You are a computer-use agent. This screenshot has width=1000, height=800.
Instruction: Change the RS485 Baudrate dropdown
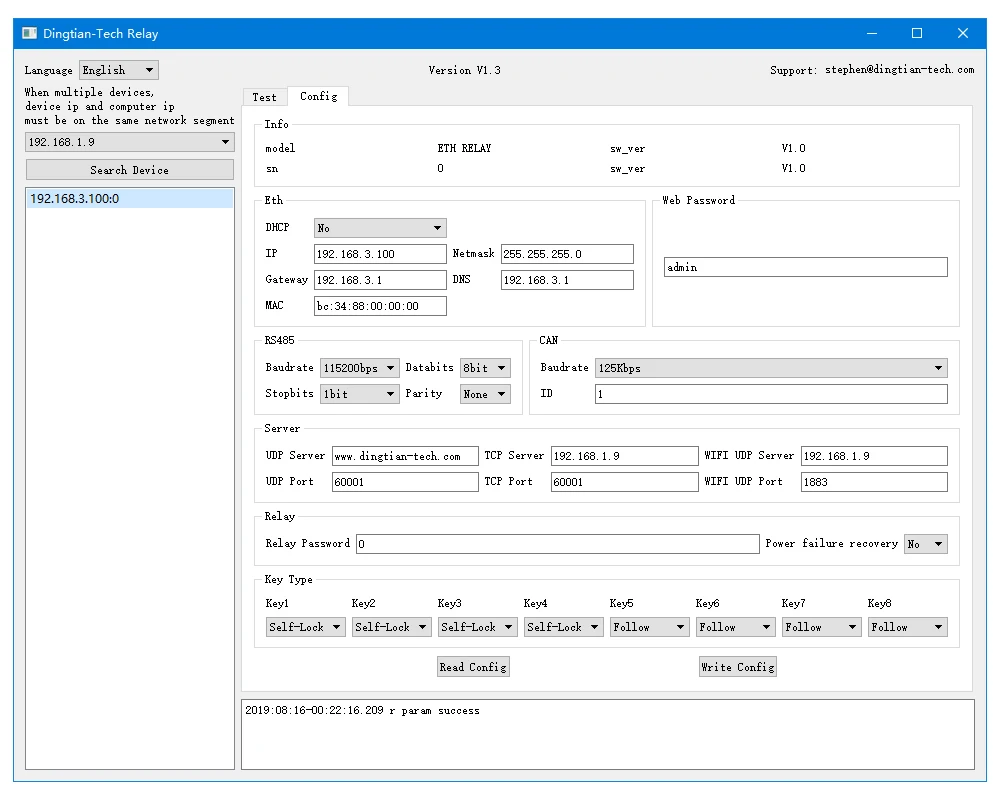coord(359,368)
